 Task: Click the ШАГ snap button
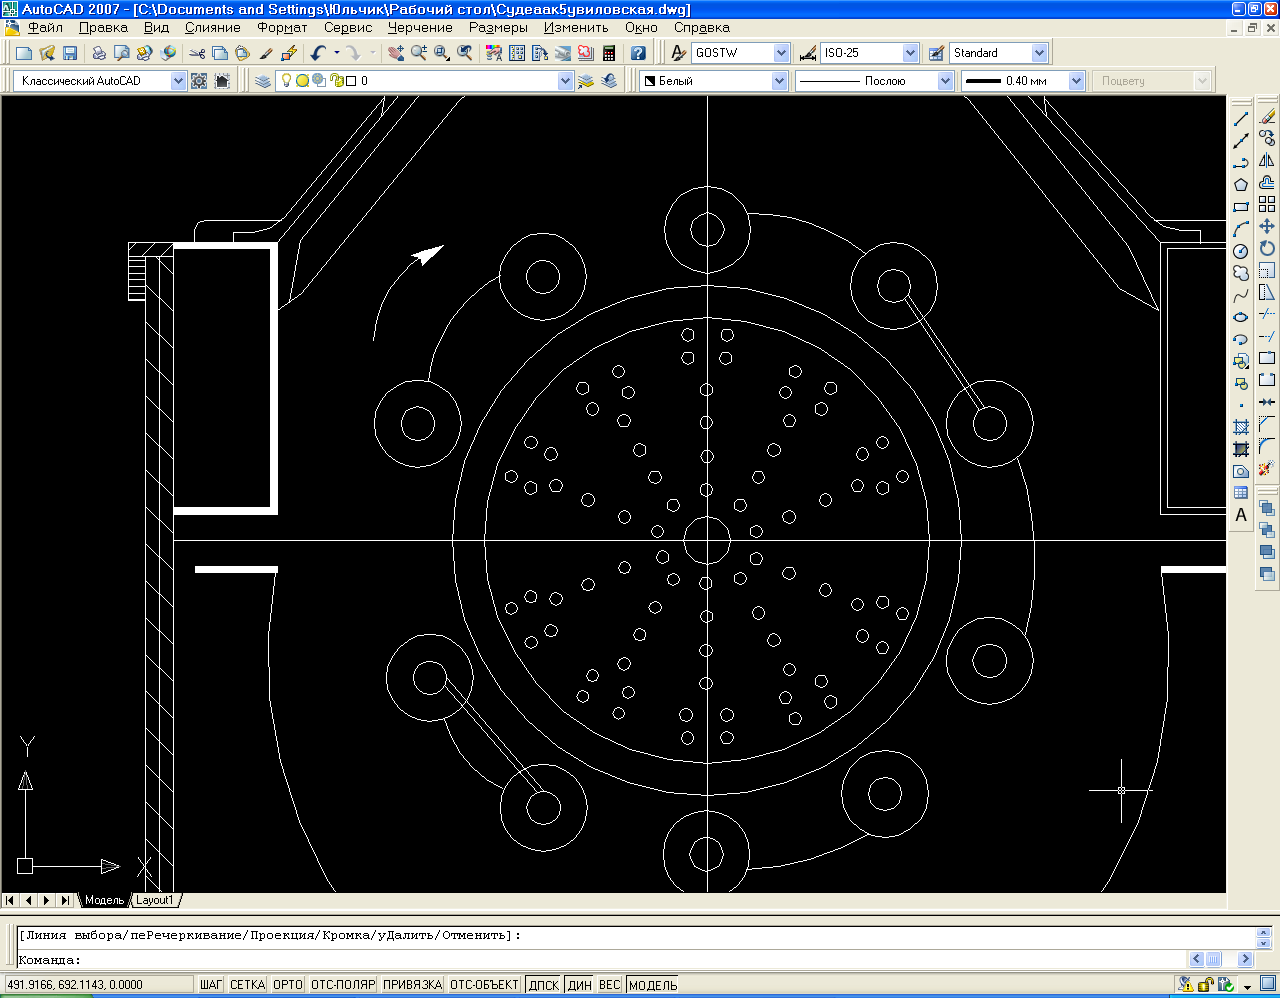click(211, 985)
